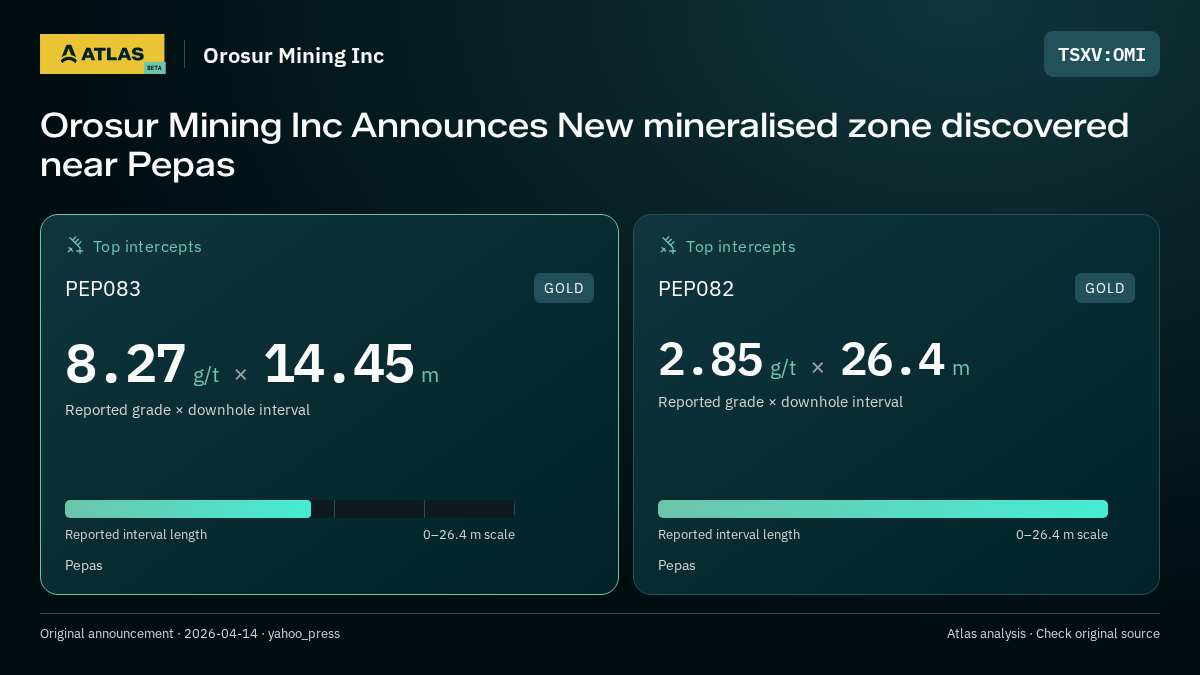Click the GOLD tag on PEP082
Viewport: 1200px width, 675px height.
1105,288
